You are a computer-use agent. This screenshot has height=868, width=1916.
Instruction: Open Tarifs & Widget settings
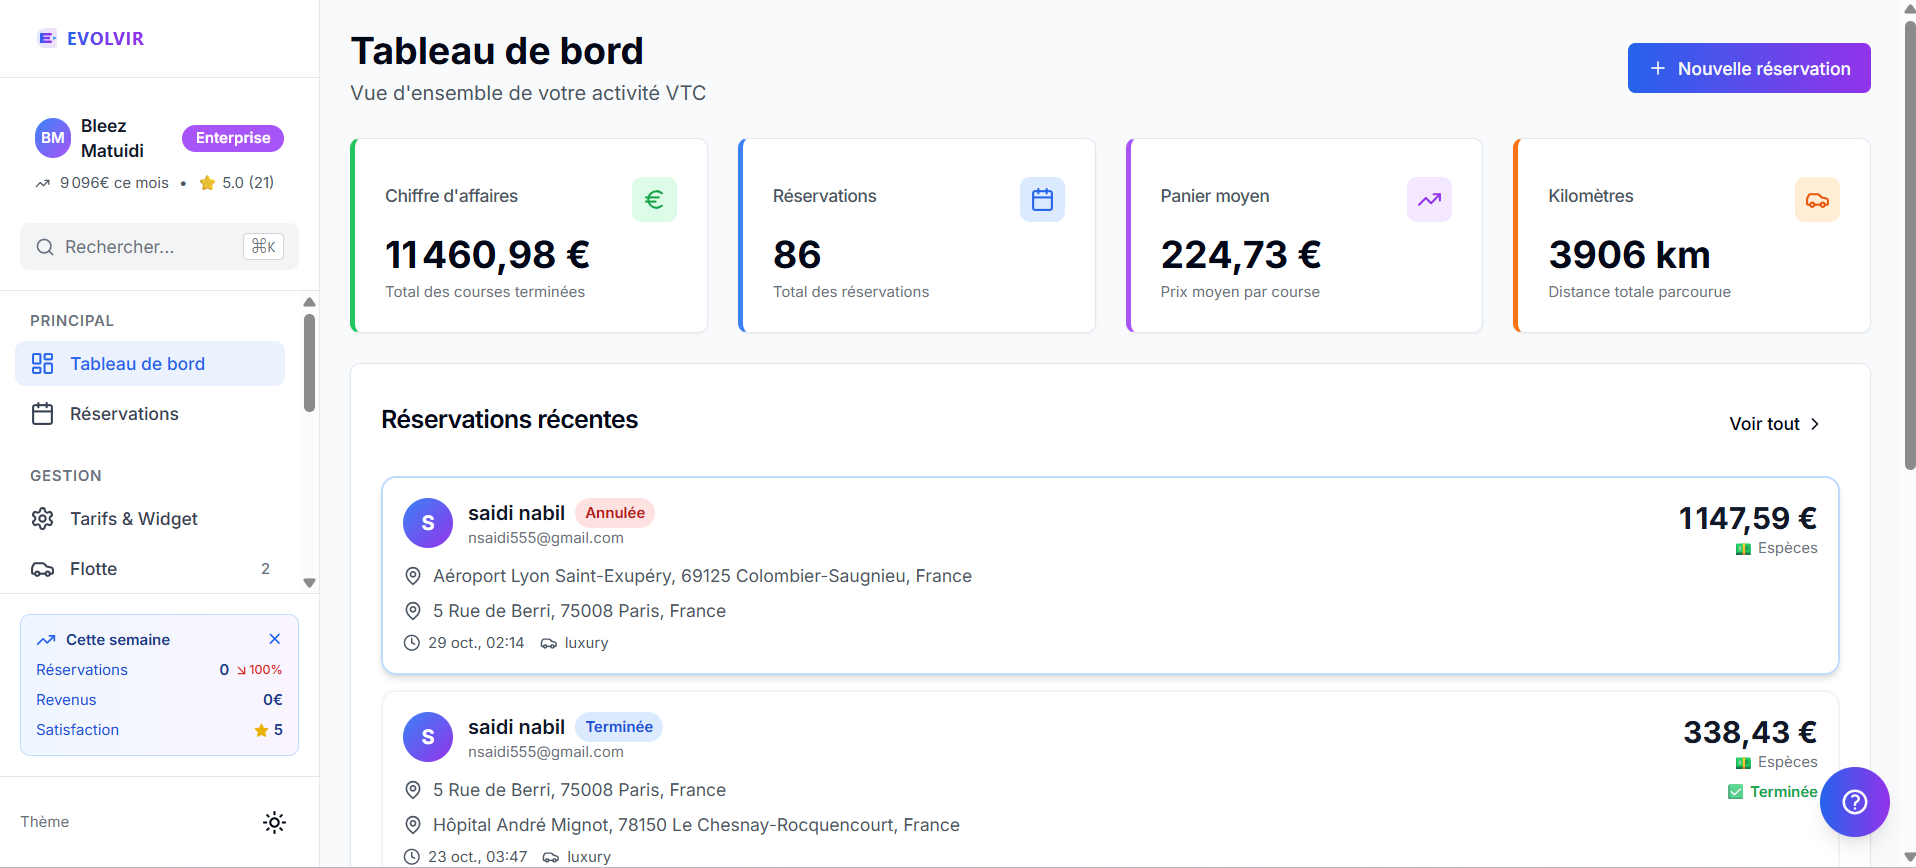150,519
